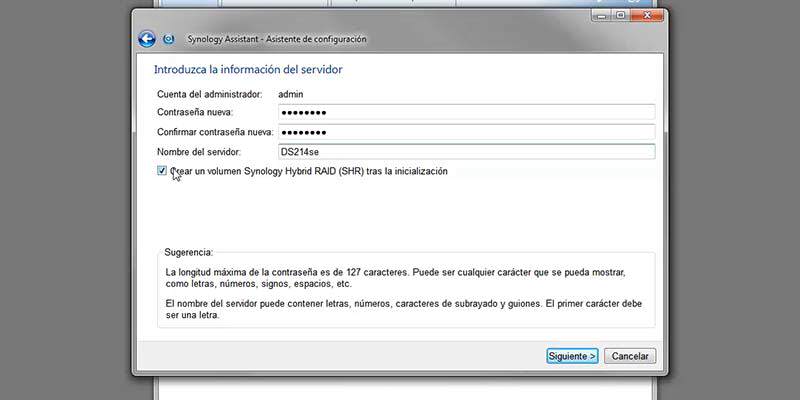Screen dimensions: 800x400
Task: Close the setup wizard window
Action: click(x=647, y=15)
